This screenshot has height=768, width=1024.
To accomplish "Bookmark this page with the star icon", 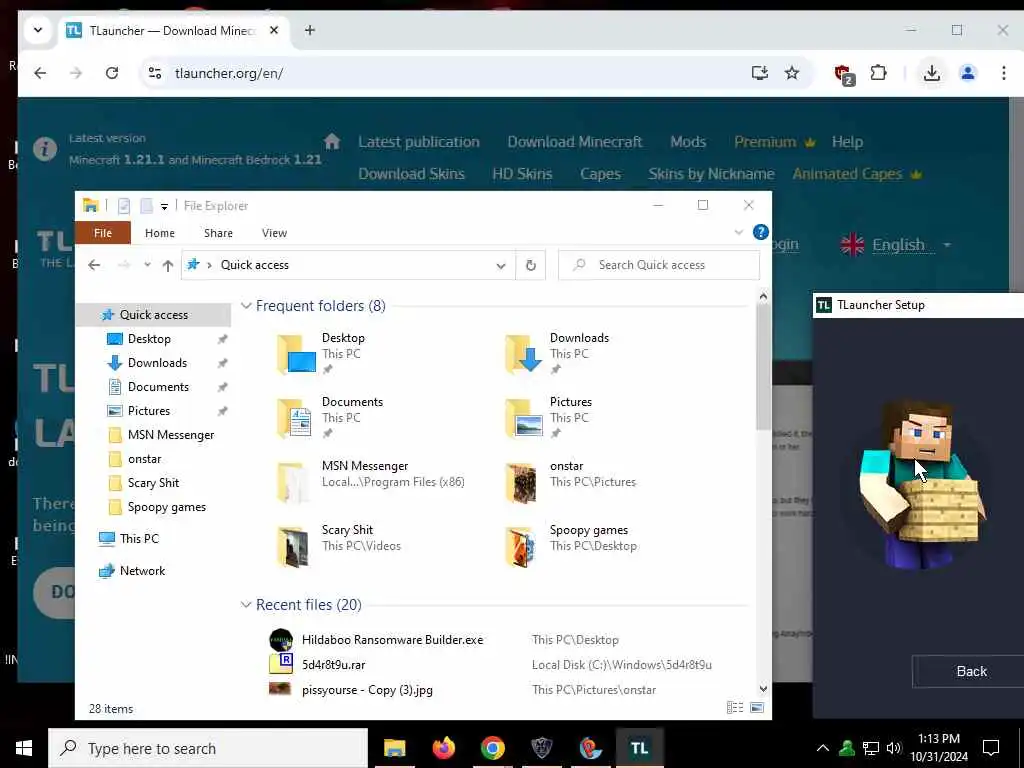I will [792, 72].
